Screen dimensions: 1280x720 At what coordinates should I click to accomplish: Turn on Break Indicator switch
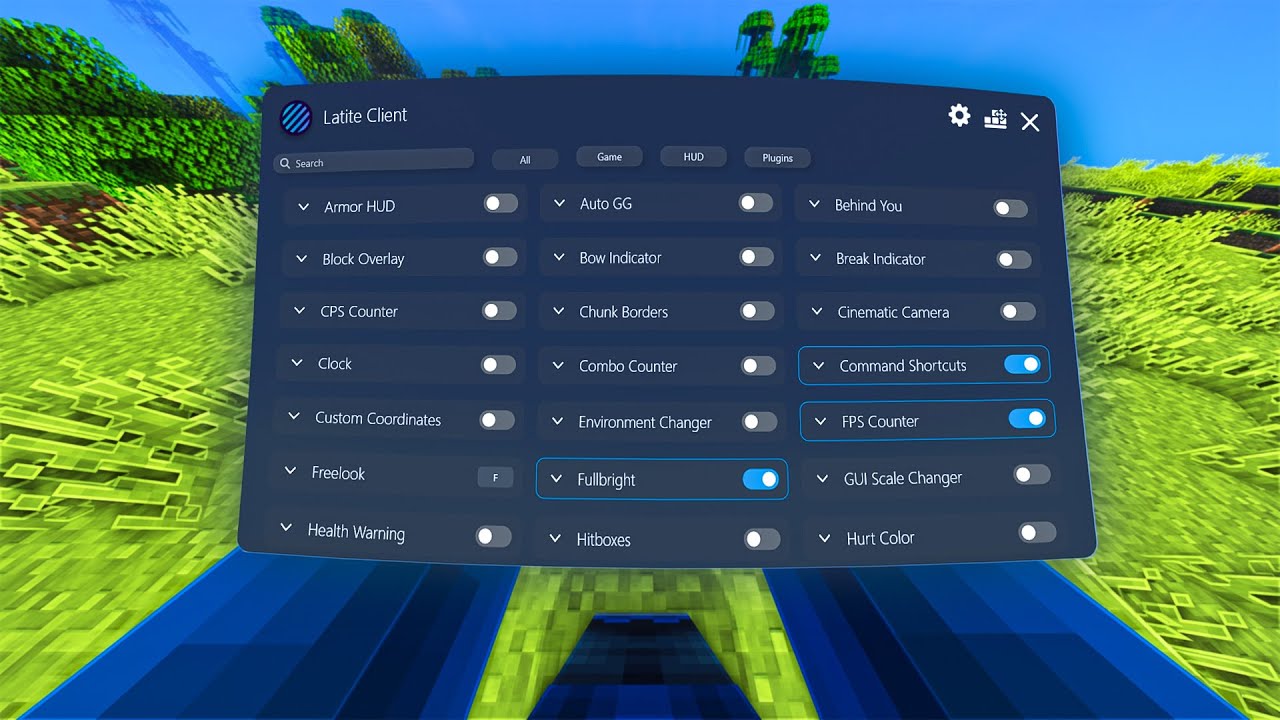tap(1014, 259)
